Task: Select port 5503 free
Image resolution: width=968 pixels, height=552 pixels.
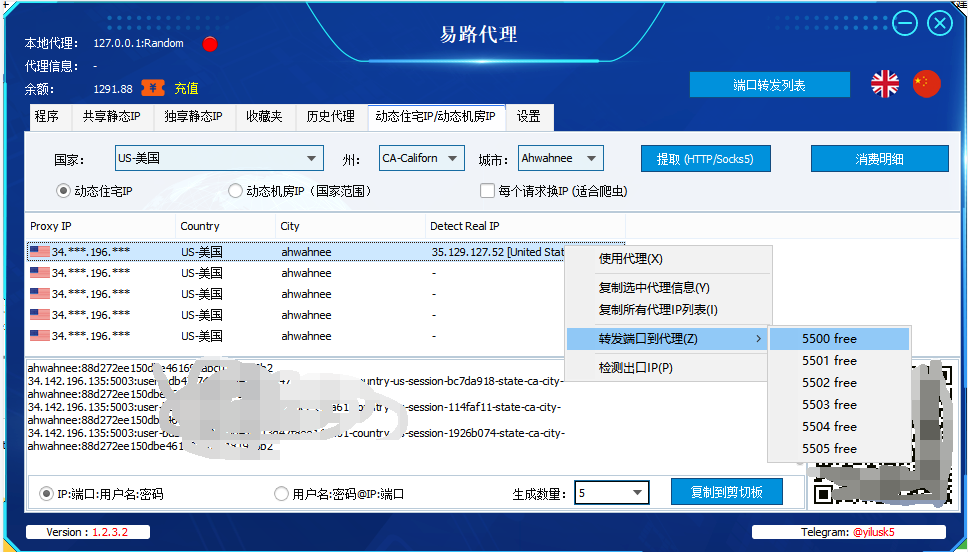Action: click(840, 404)
